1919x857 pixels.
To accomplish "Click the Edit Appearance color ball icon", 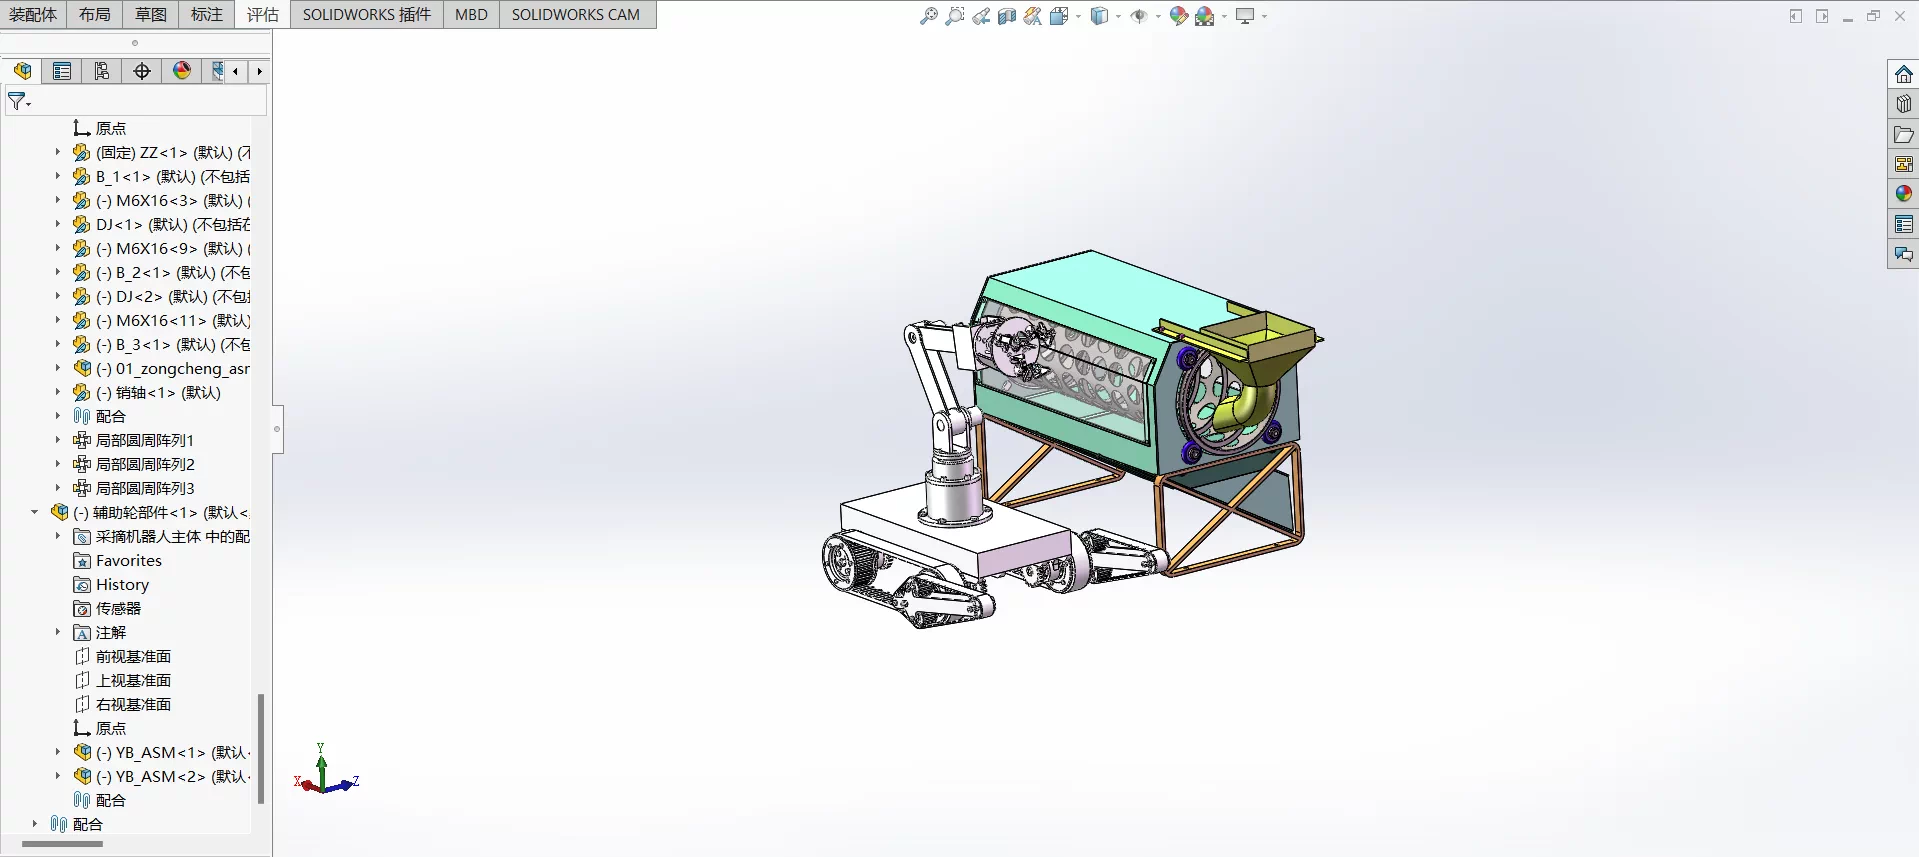I will click(1179, 16).
